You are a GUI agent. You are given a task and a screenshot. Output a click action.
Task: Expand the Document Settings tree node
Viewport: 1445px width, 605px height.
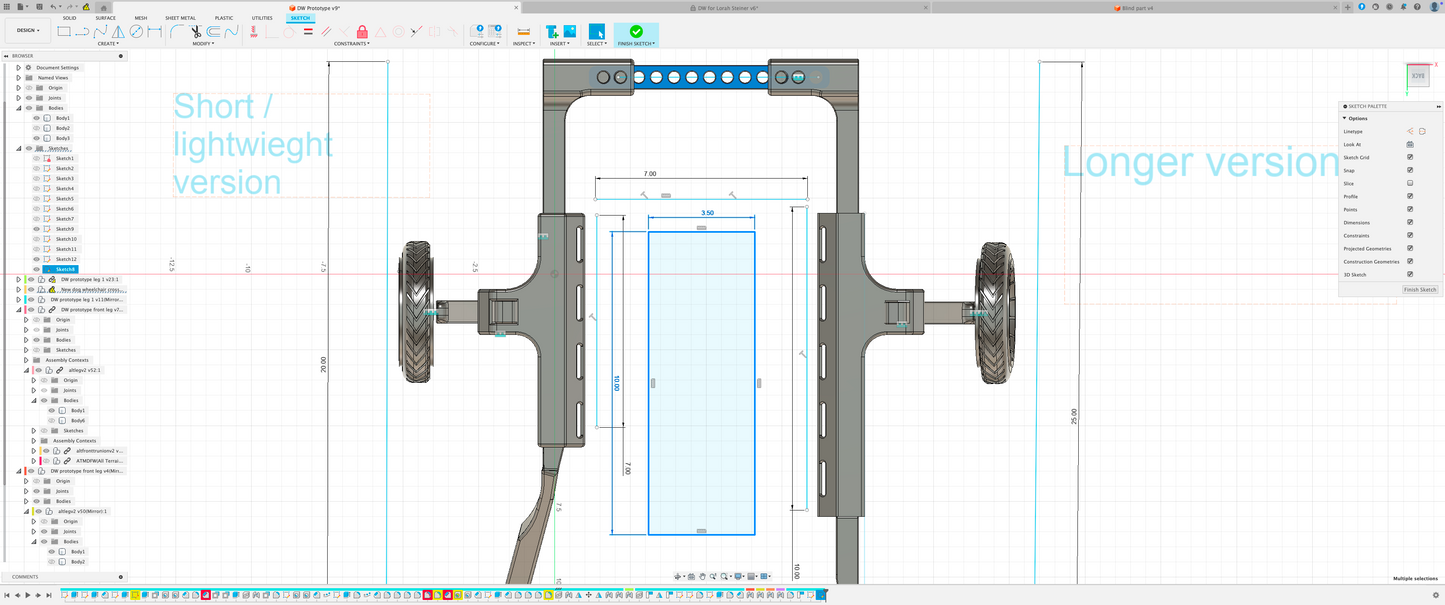click(x=18, y=68)
